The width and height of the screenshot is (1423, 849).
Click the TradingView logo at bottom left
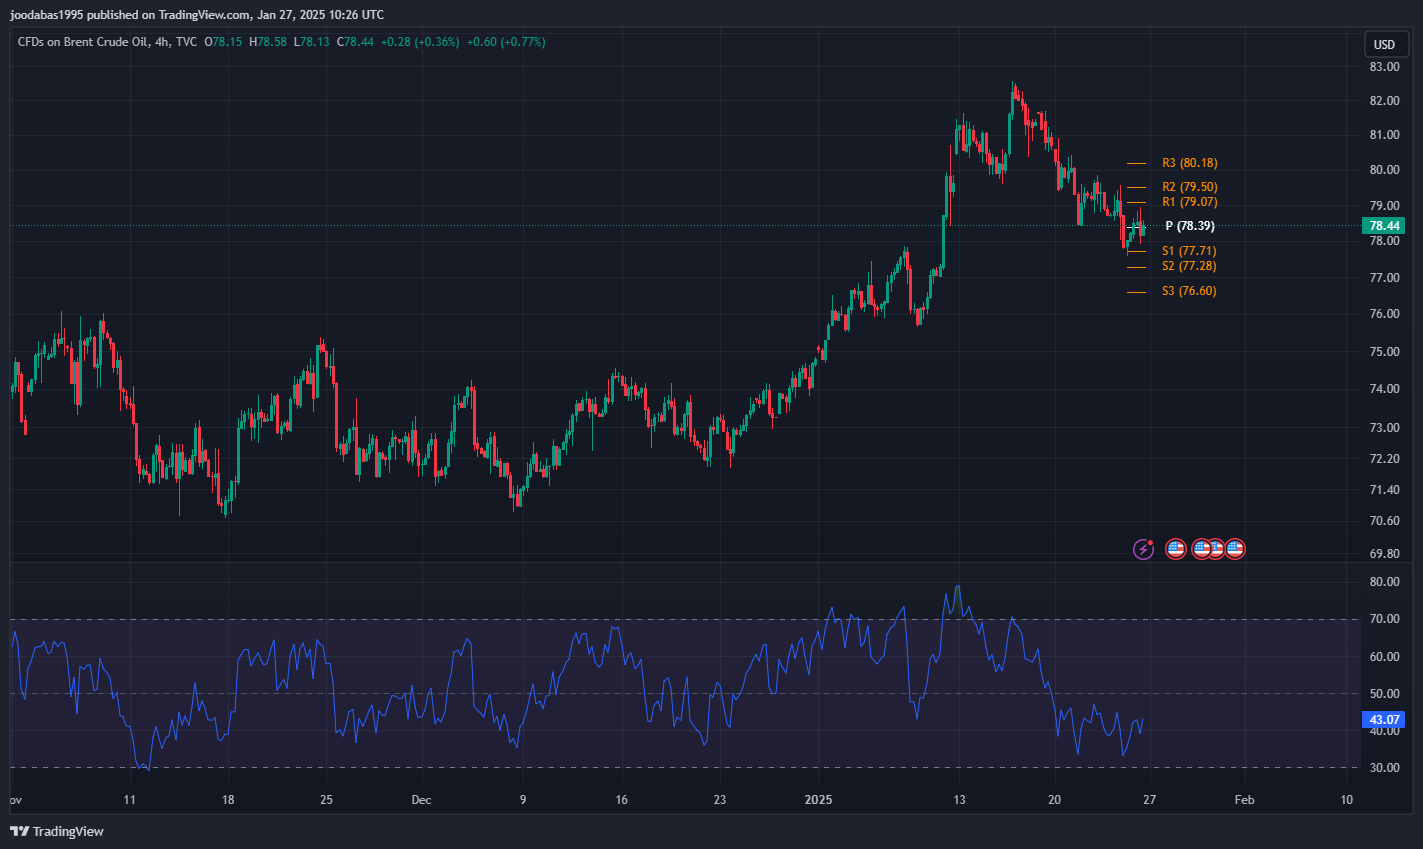[x=57, y=831]
